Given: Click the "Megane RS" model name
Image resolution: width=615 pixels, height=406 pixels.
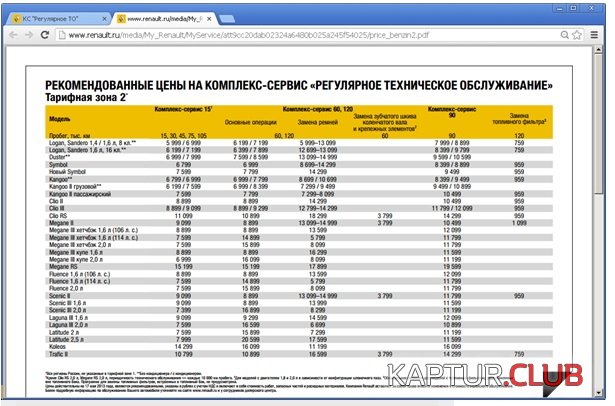Looking at the screenshot, I should [x=62, y=267].
